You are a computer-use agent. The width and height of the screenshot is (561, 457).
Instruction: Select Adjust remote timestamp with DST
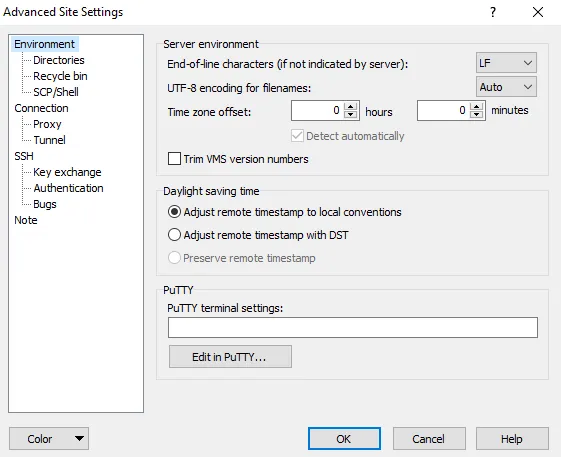(174, 235)
